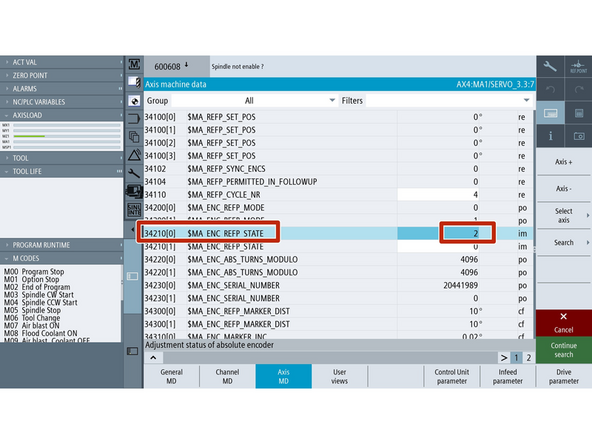Click the wrench setup icon at top right
Image resolution: width=592 pixels, height=444 pixels.
pyautogui.click(x=550, y=66)
